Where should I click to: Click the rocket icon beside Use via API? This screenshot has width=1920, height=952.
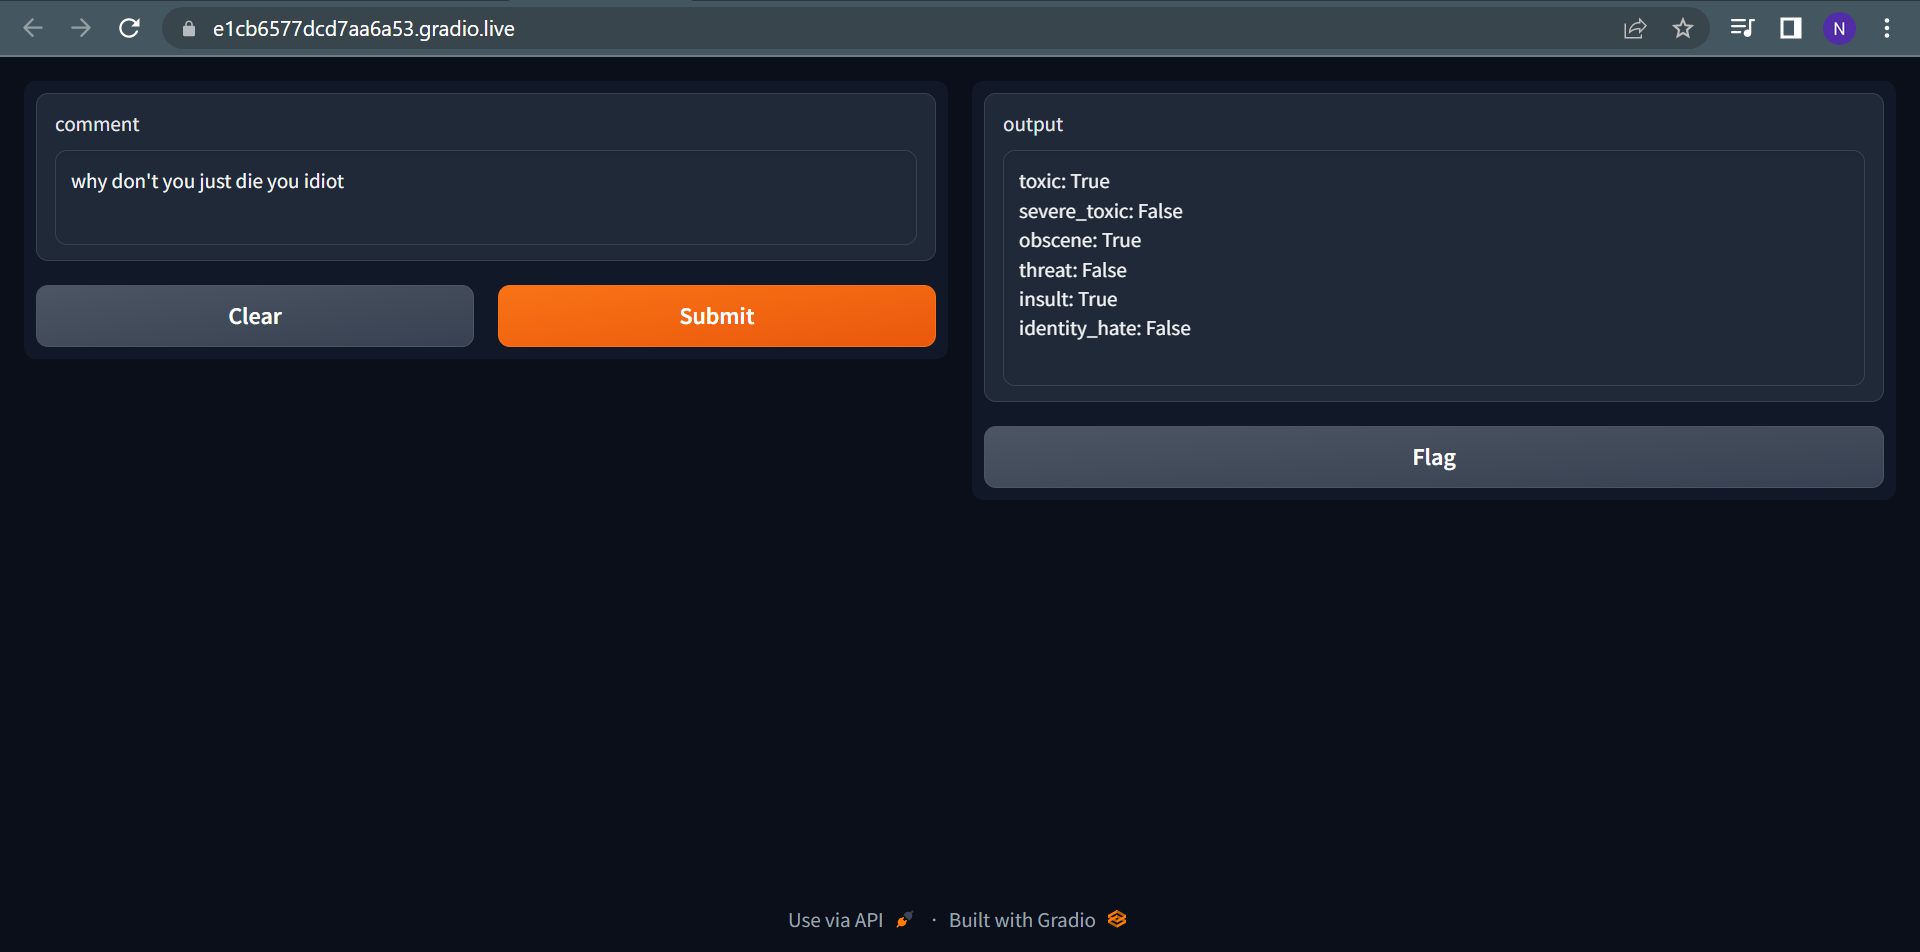point(905,918)
